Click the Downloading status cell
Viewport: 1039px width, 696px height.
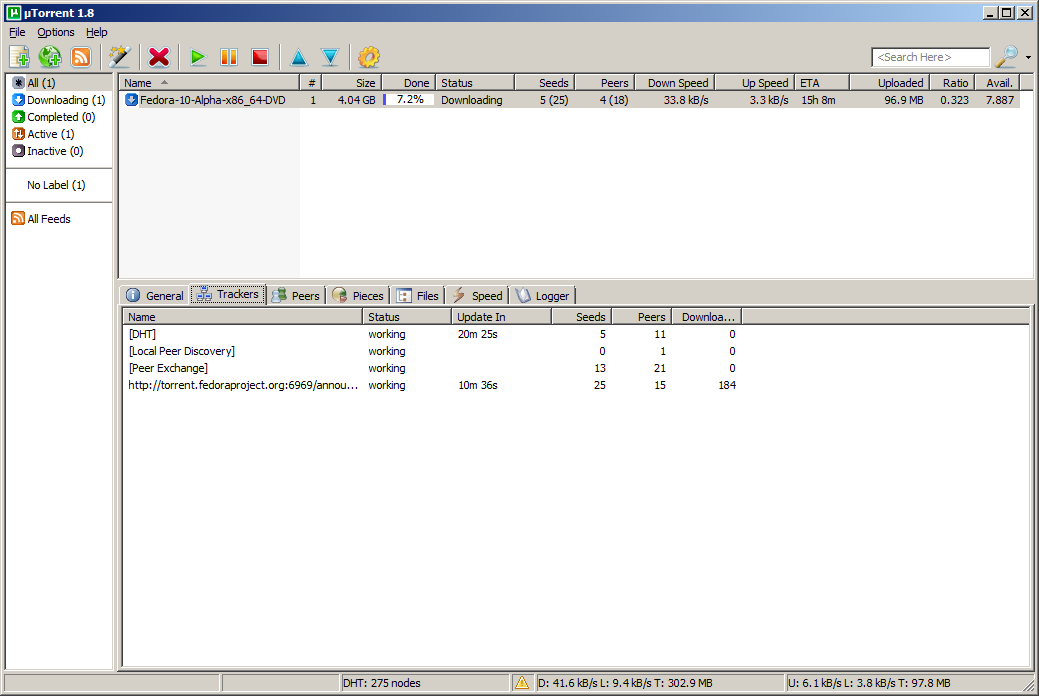point(472,100)
